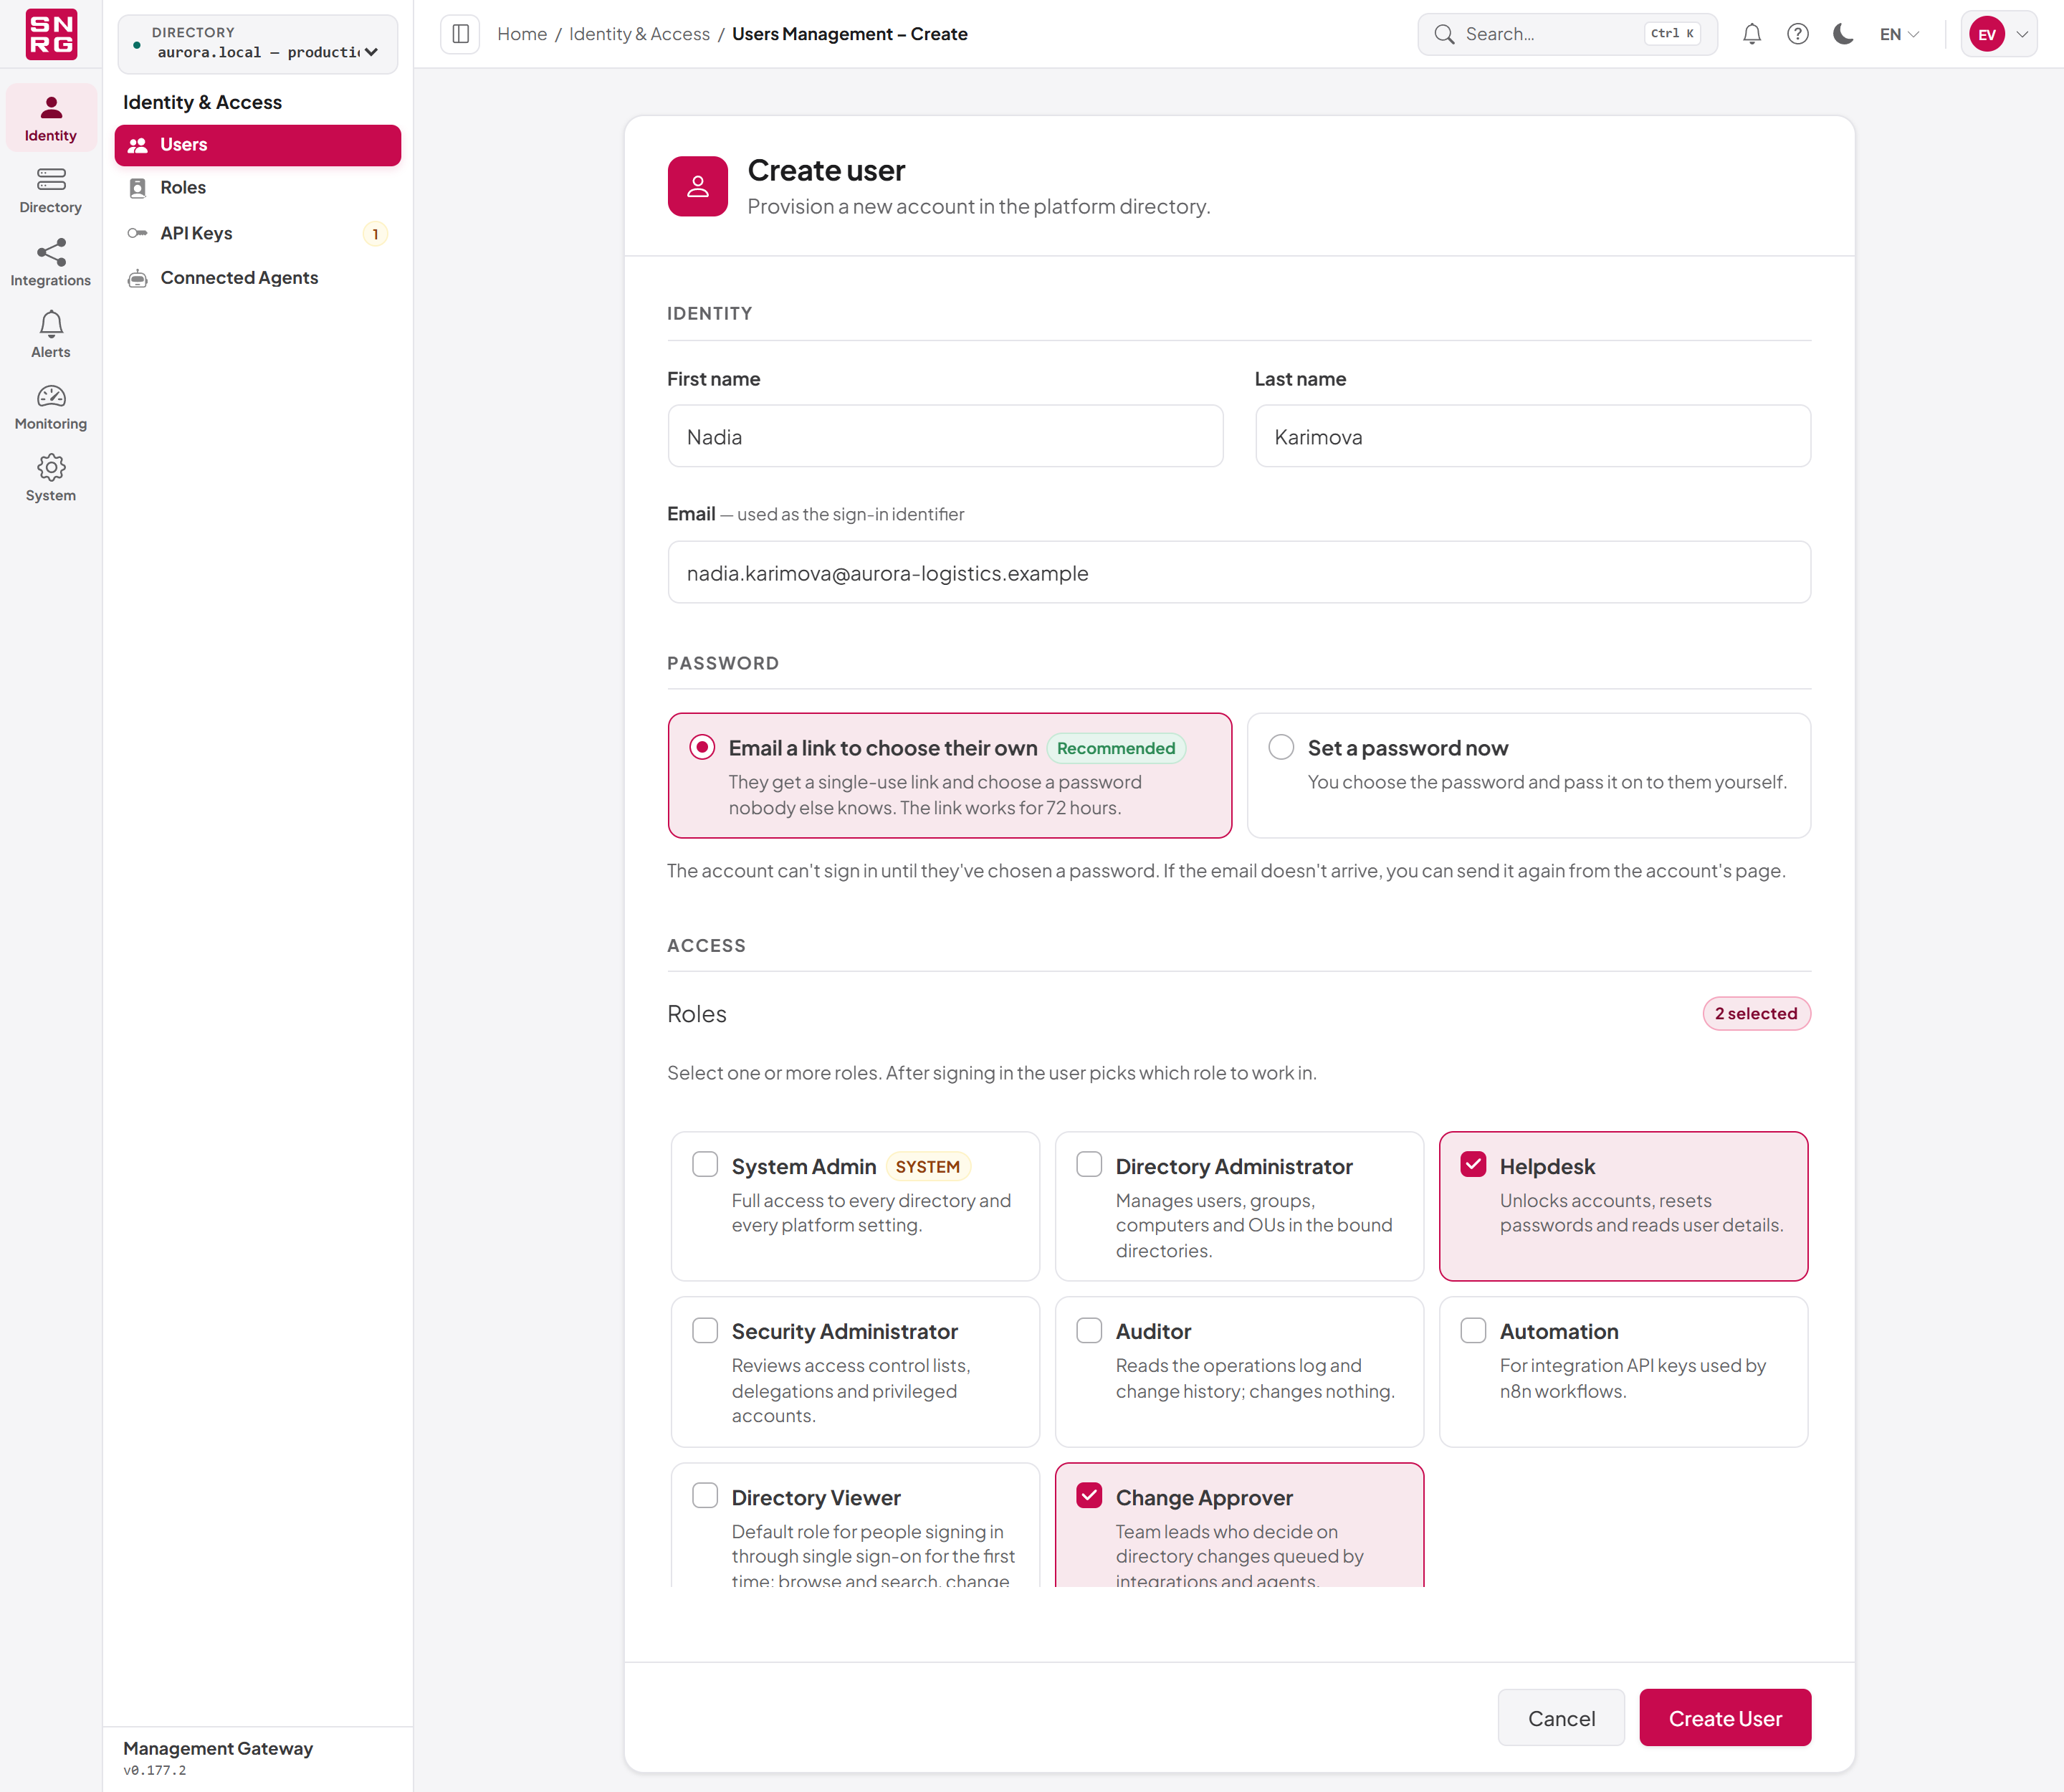The height and width of the screenshot is (1792, 2064).
Task: Go to Users in the sidebar
Action: pos(258,145)
